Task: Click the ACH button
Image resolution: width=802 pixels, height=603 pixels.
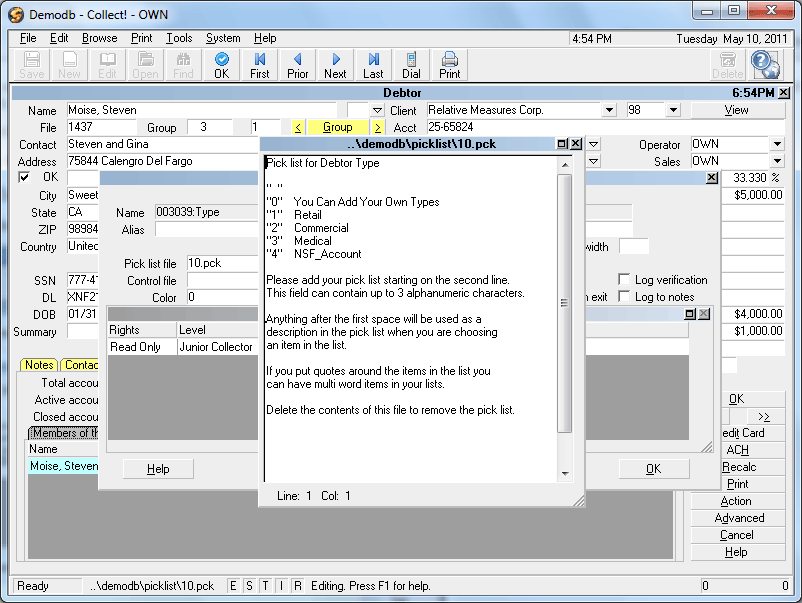Action: pyautogui.click(x=738, y=450)
